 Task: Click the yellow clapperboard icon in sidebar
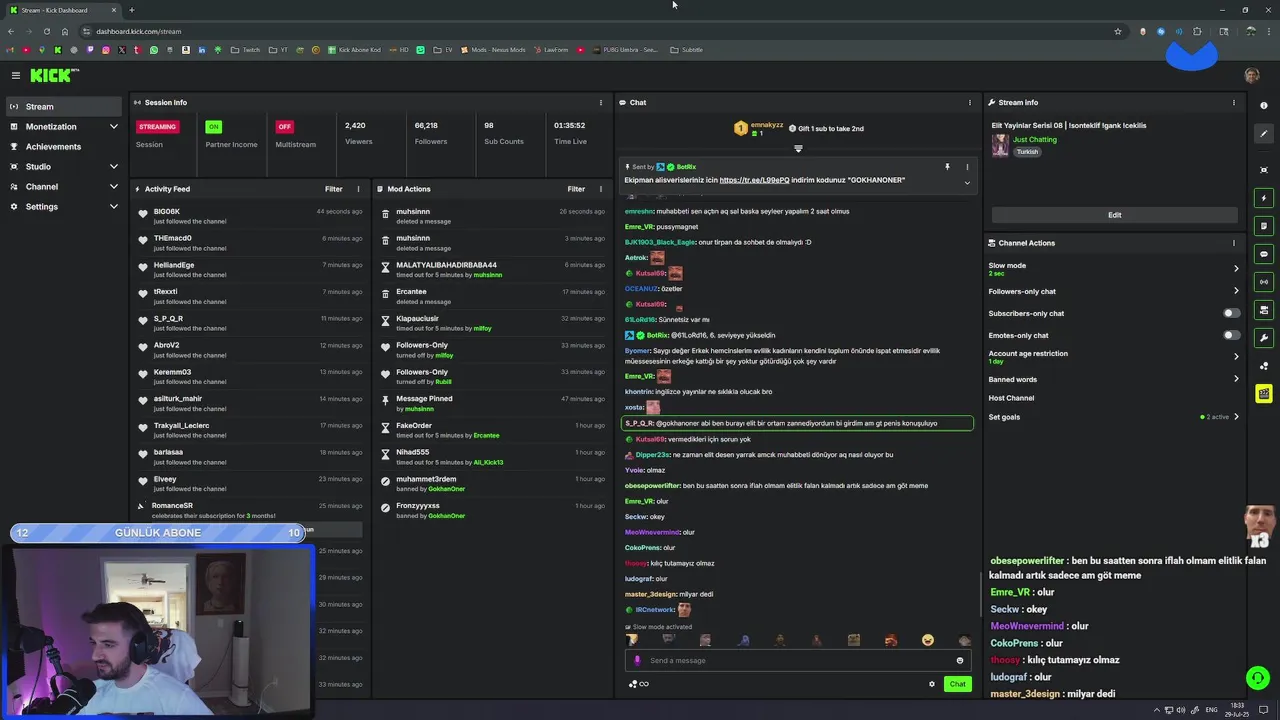pyautogui.click(x=1264, y=394)
